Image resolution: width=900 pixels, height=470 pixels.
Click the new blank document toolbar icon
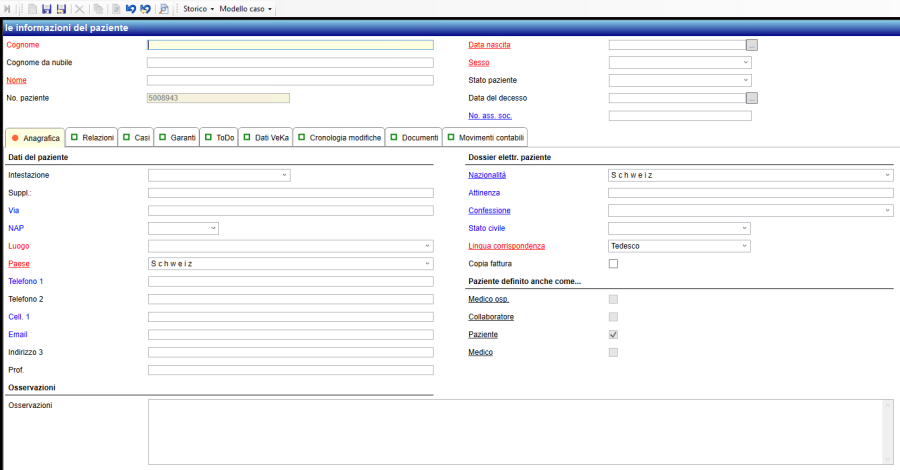[x=33, y=8]
